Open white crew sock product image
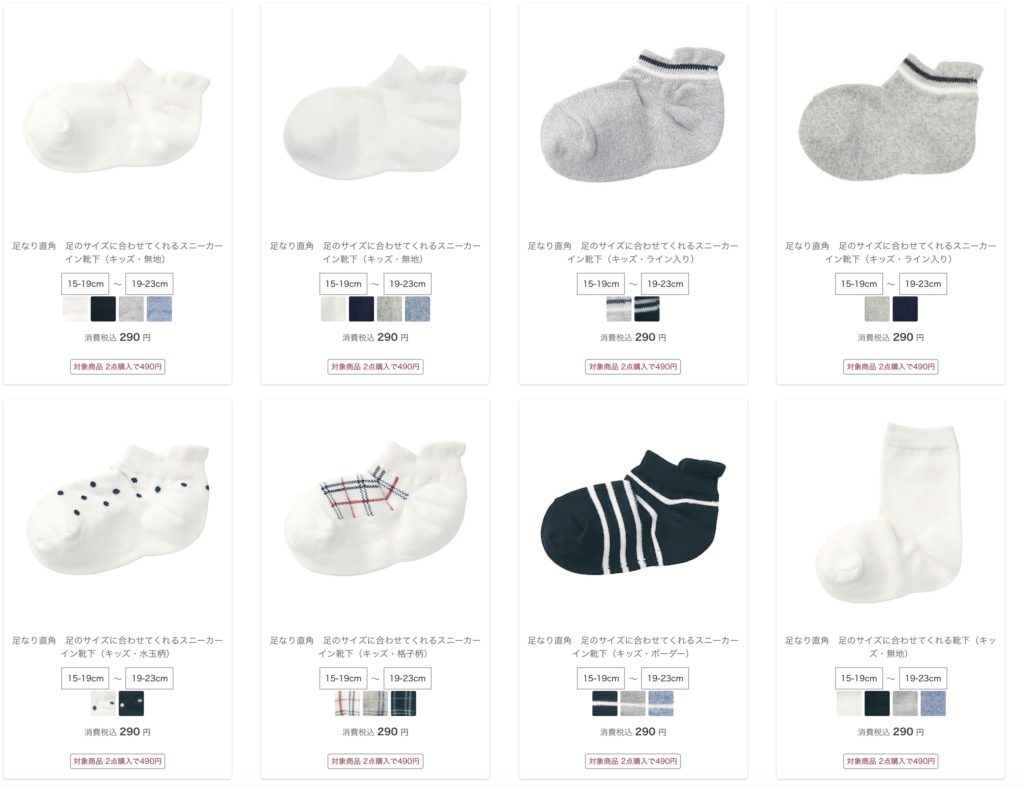Viewport: 1024px width, 789px height. [890, 513]
